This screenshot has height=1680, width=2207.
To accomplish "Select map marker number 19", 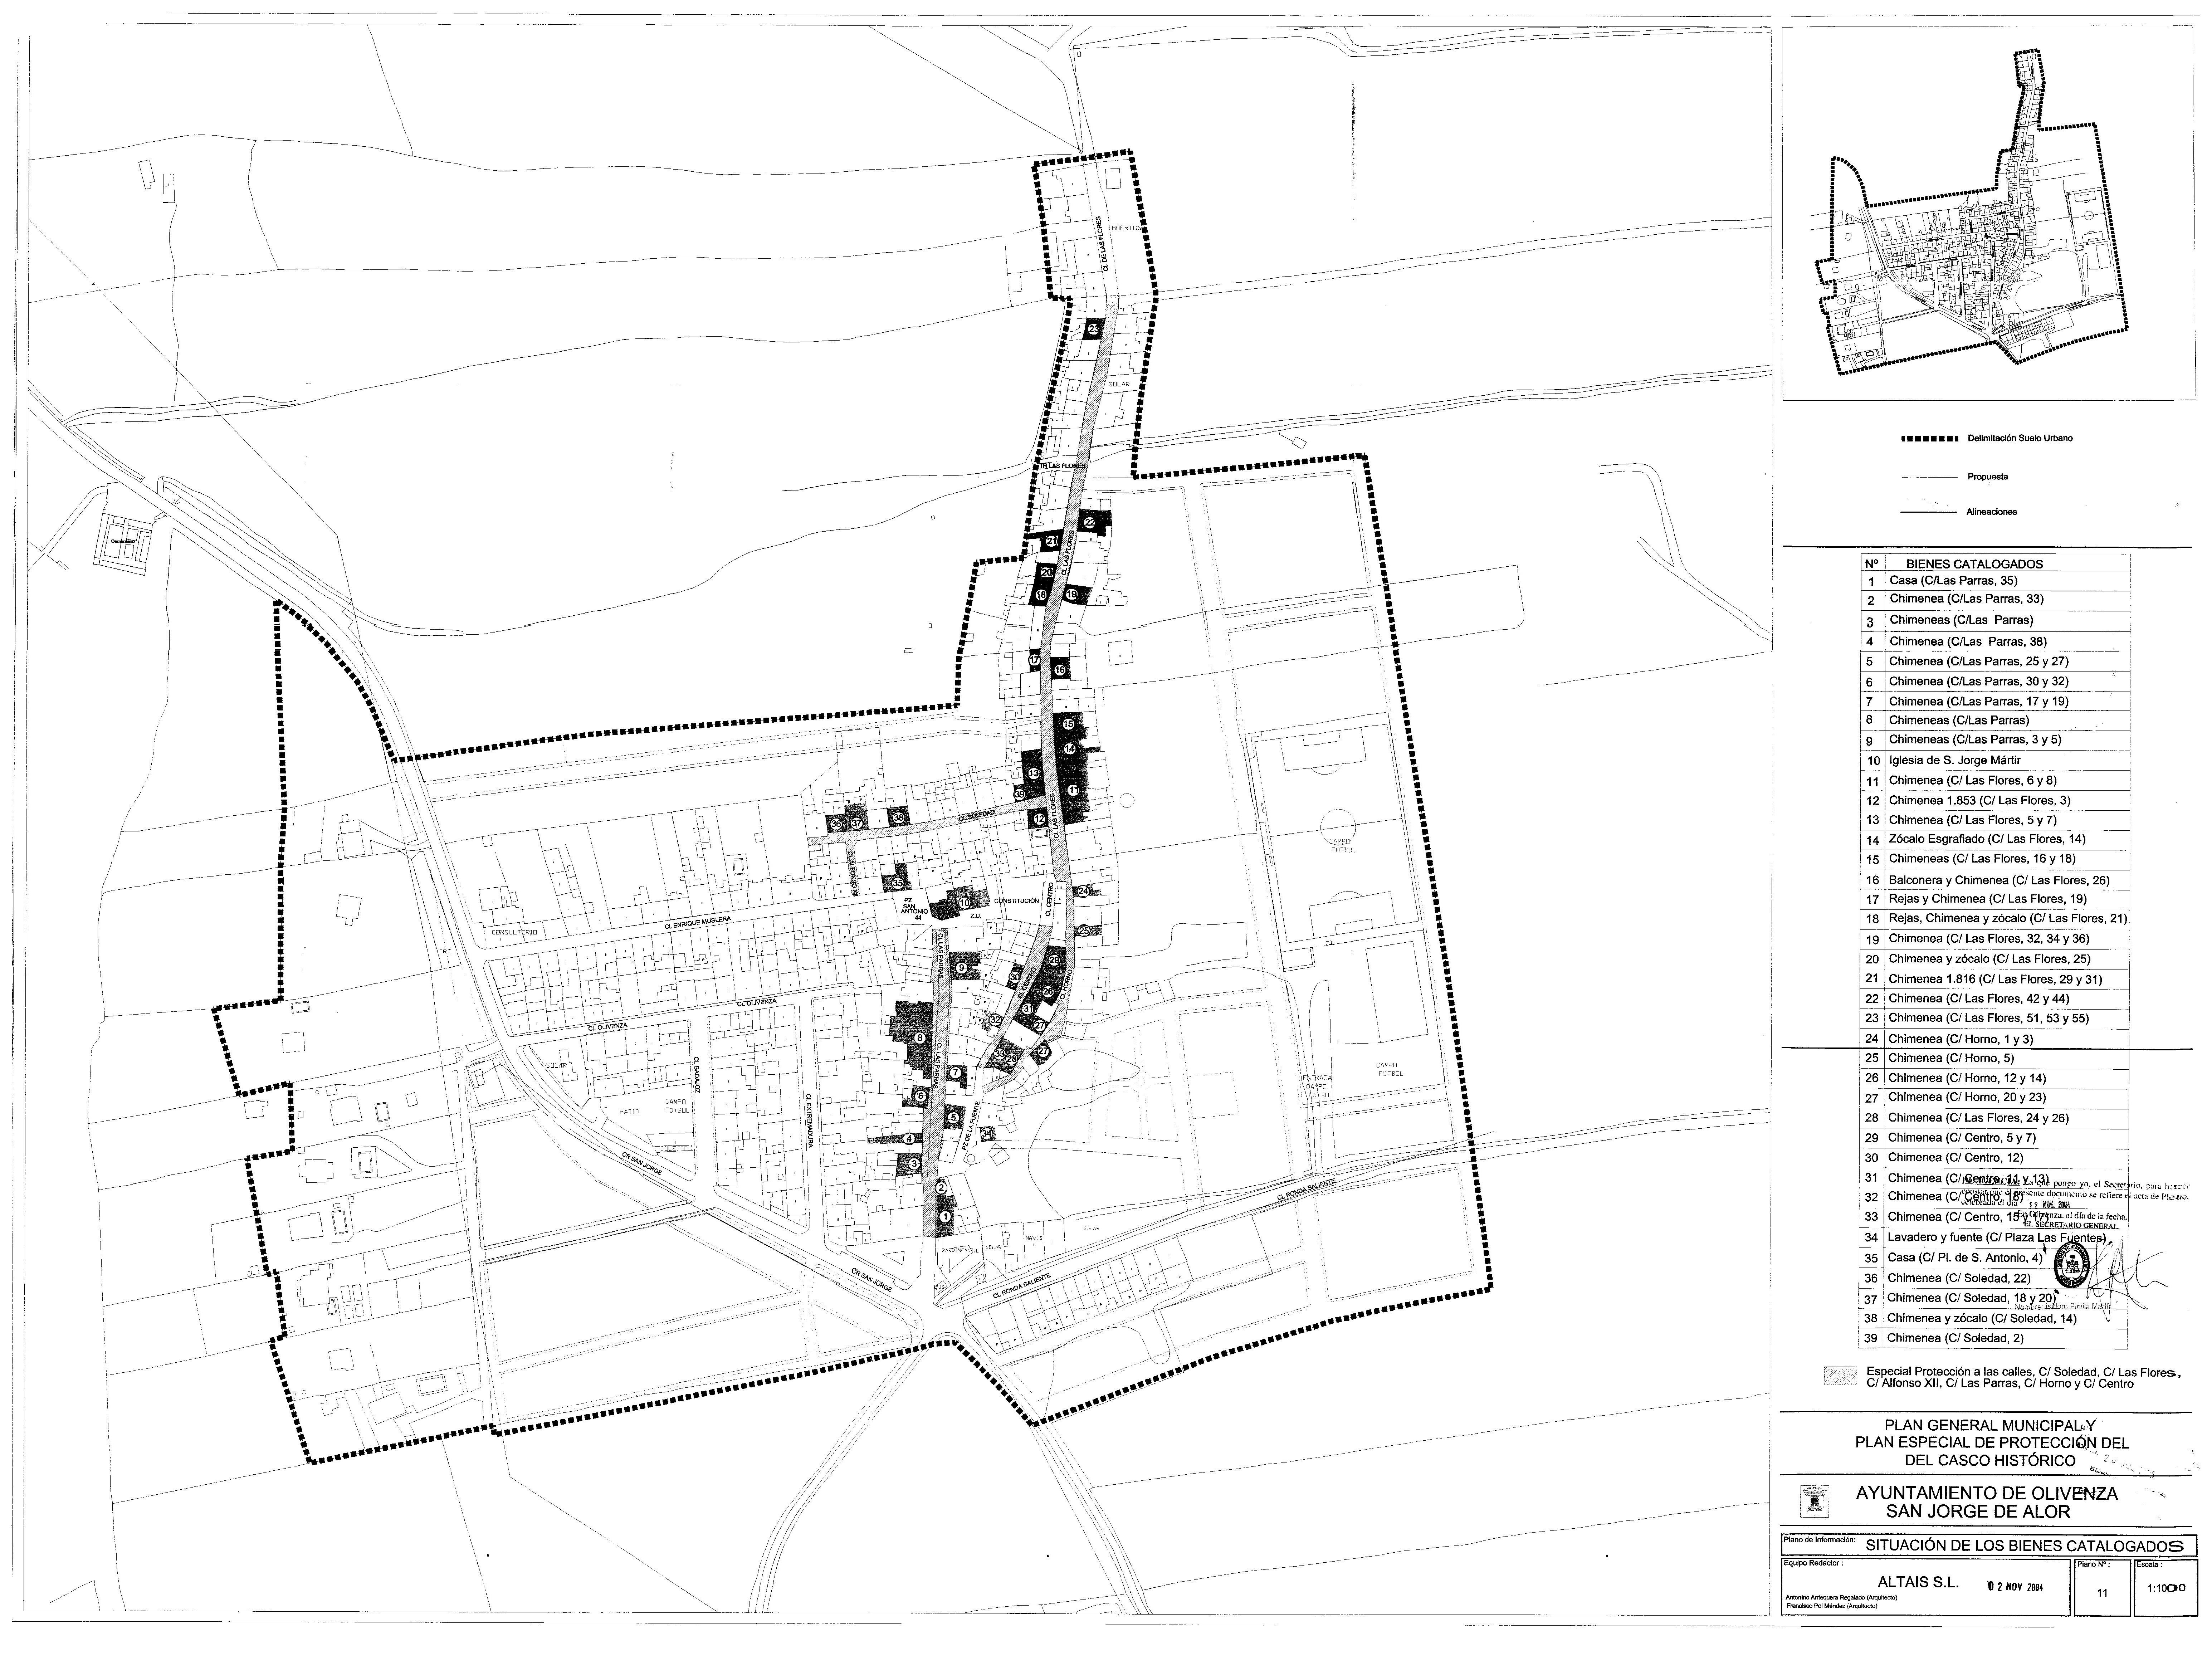I will click(x=1071, y=595).
